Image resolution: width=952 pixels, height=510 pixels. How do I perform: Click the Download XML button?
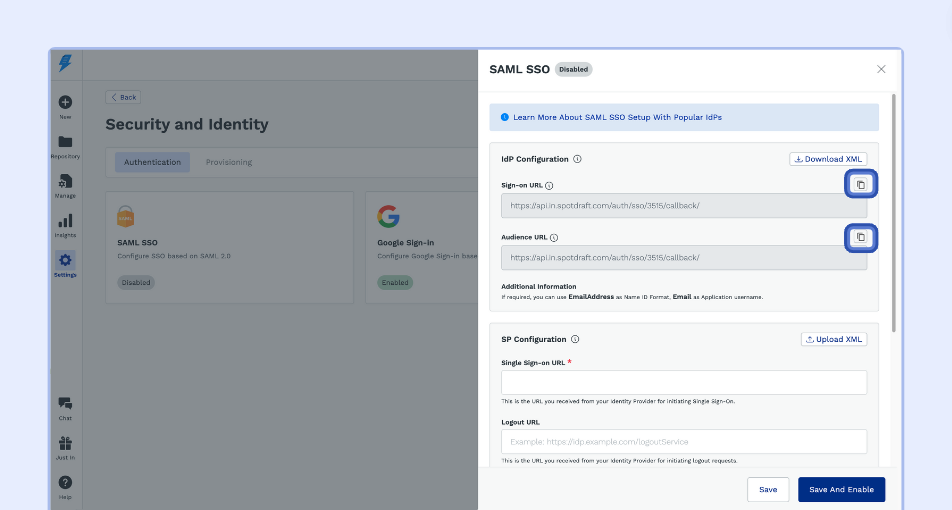(x=828, y=159)
